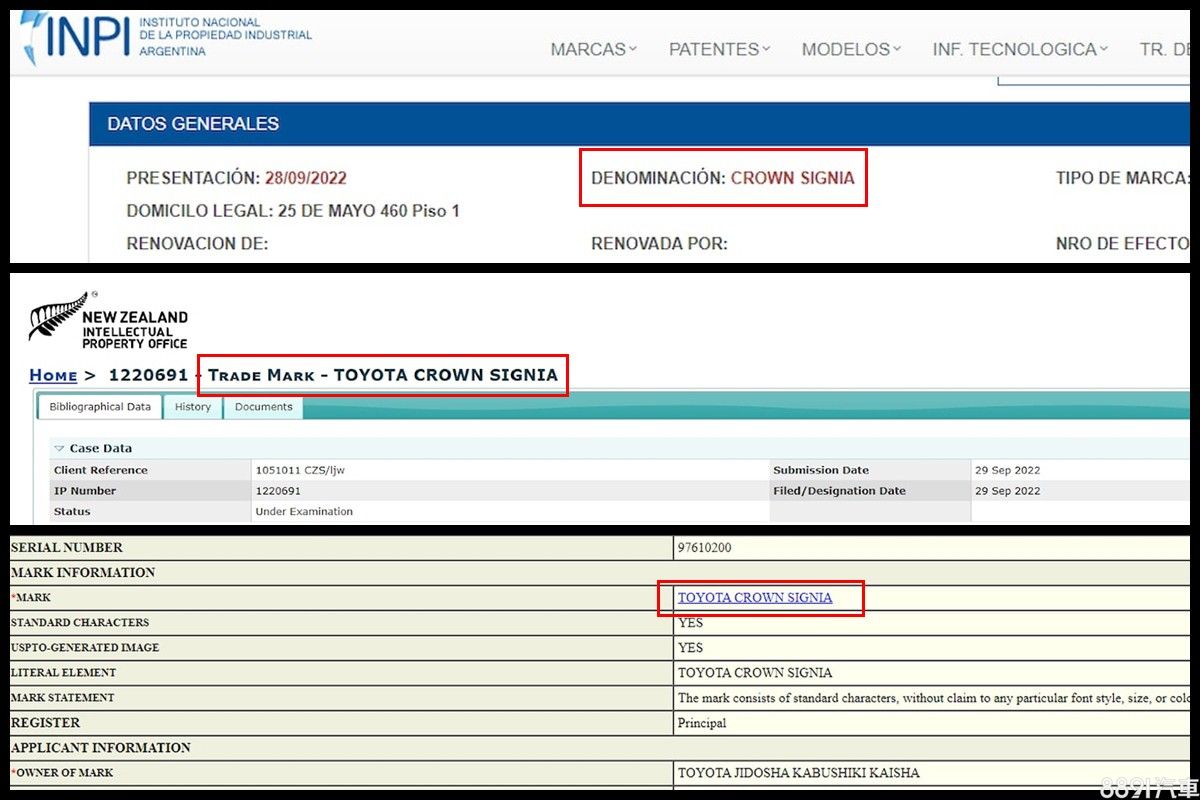Expand the INF. TECNOLOGICA menu
The width and height of the screenshot is (1200, 800).
point(1019,49)
